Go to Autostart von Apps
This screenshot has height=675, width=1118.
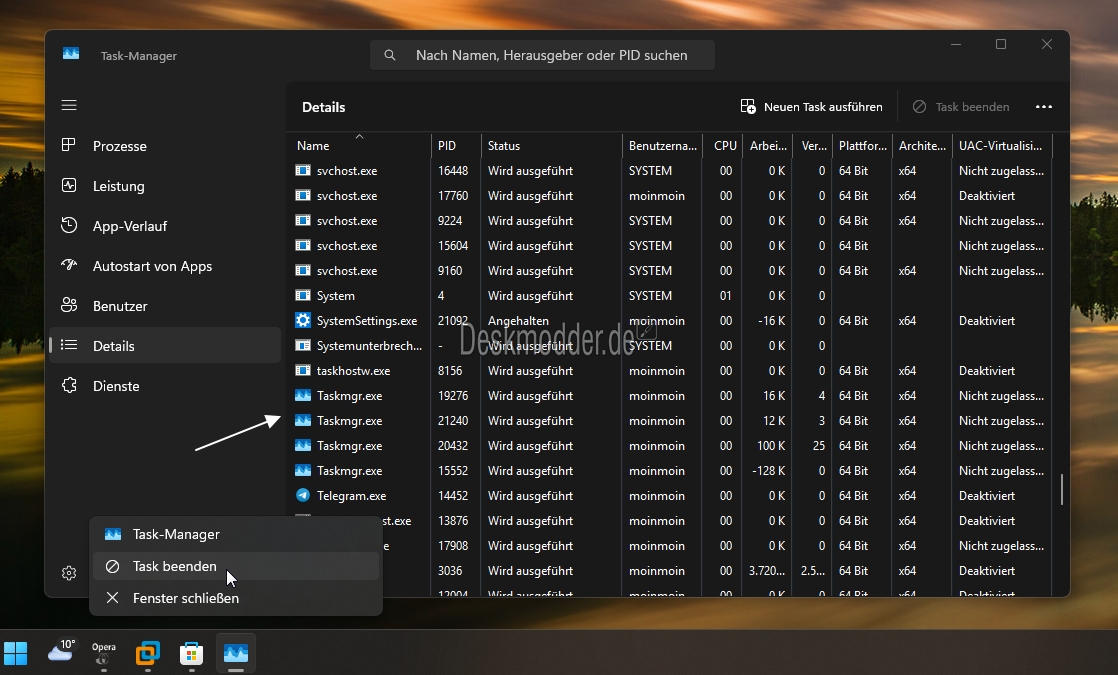(x=152, y=266)
